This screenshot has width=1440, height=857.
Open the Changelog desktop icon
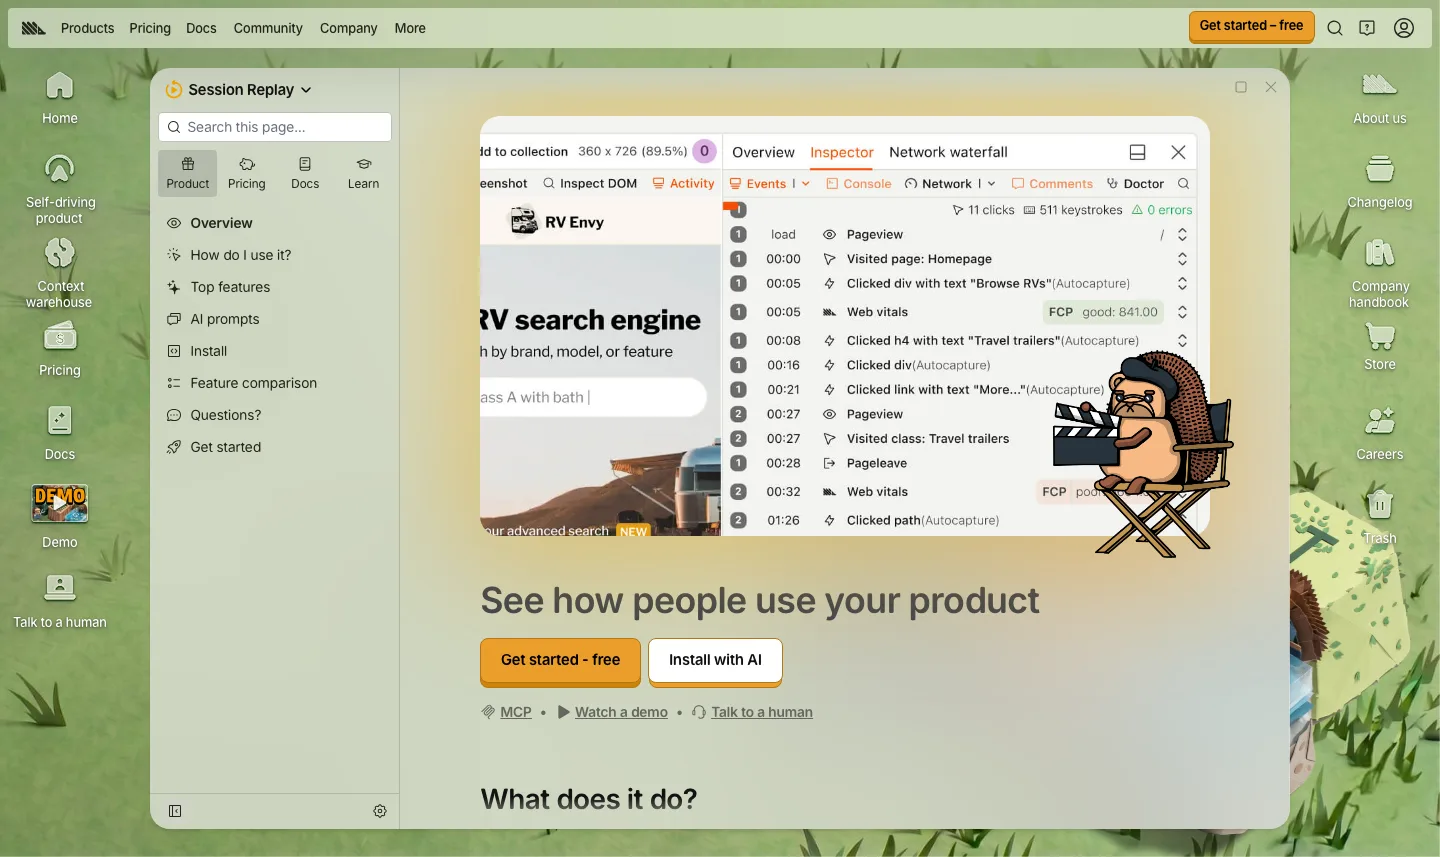[1380, 181]
